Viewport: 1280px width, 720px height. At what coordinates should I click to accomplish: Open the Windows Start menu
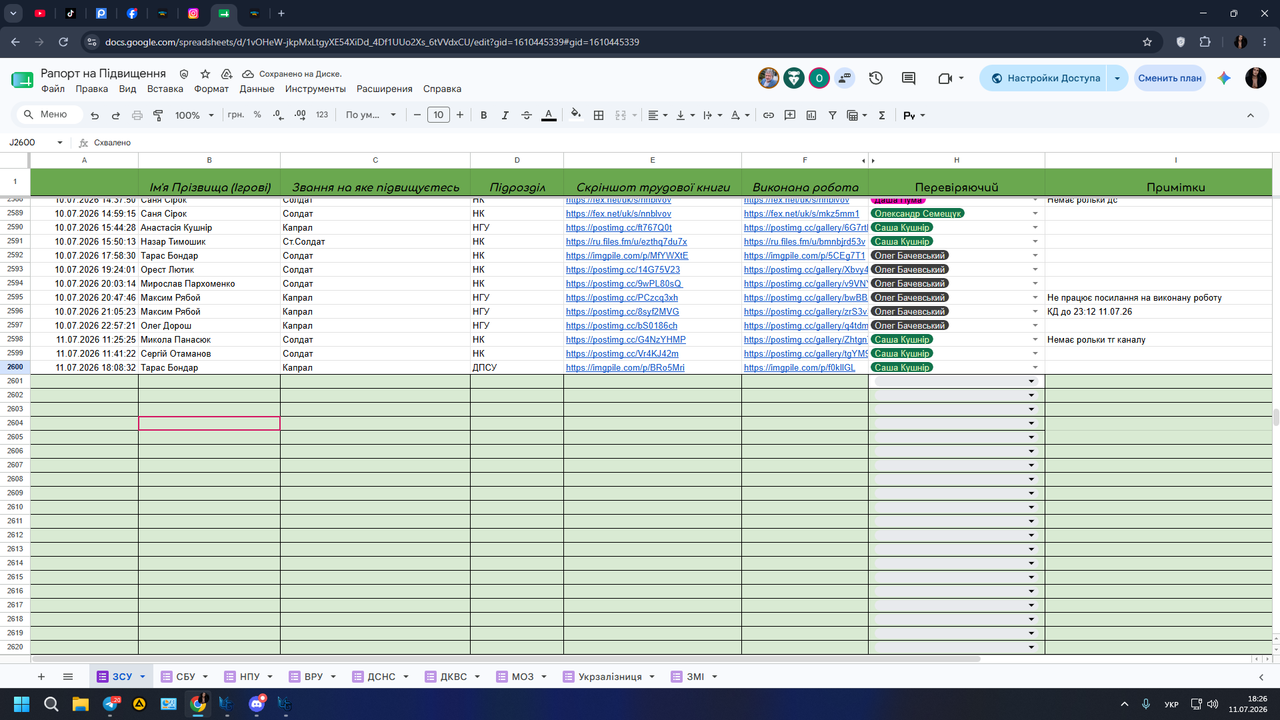22,704
